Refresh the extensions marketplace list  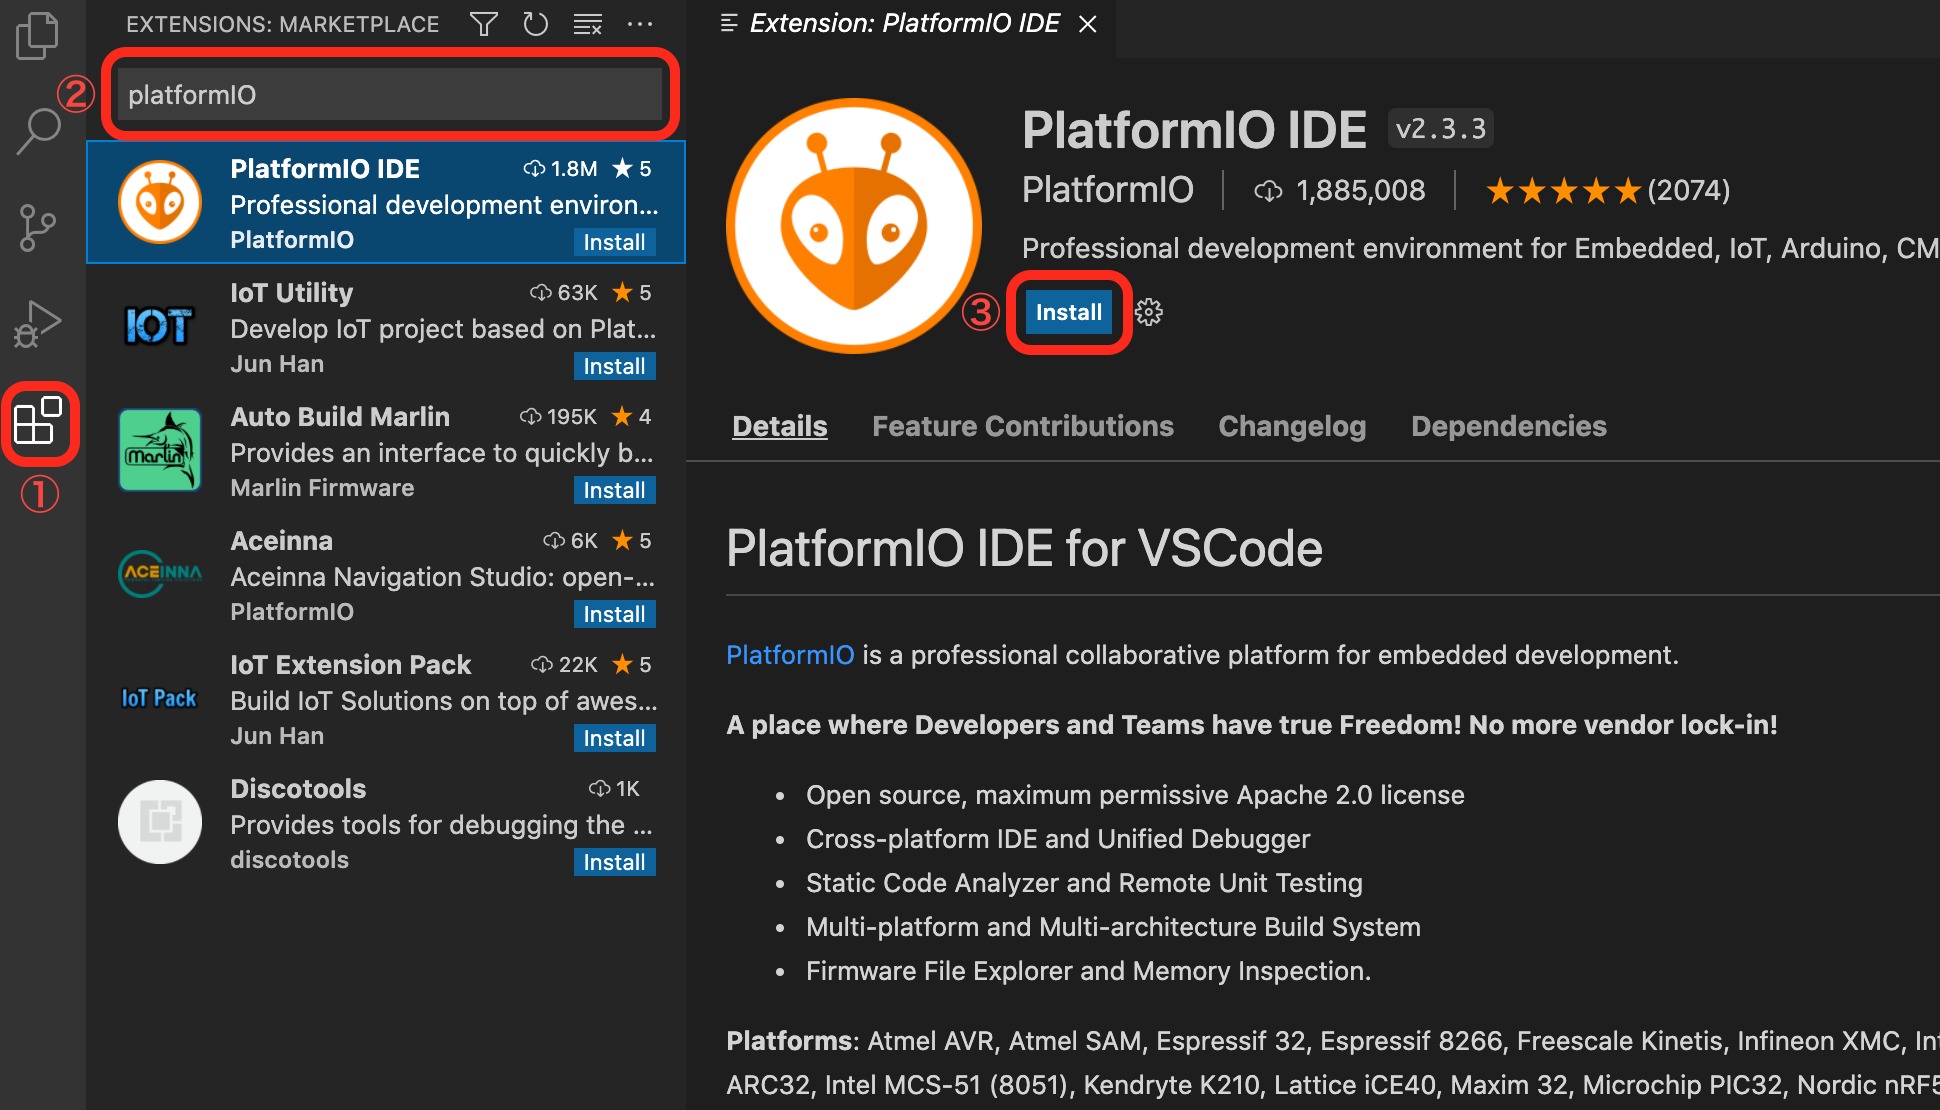[x=536, y=23]
